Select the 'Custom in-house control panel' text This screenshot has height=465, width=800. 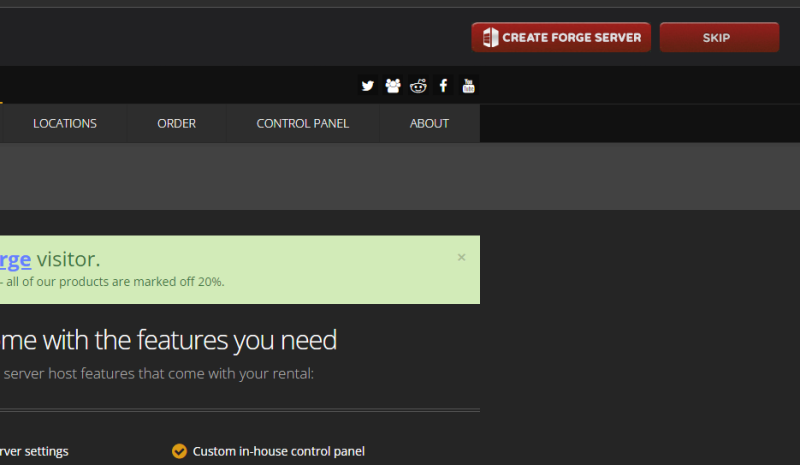tap(279, 451)
